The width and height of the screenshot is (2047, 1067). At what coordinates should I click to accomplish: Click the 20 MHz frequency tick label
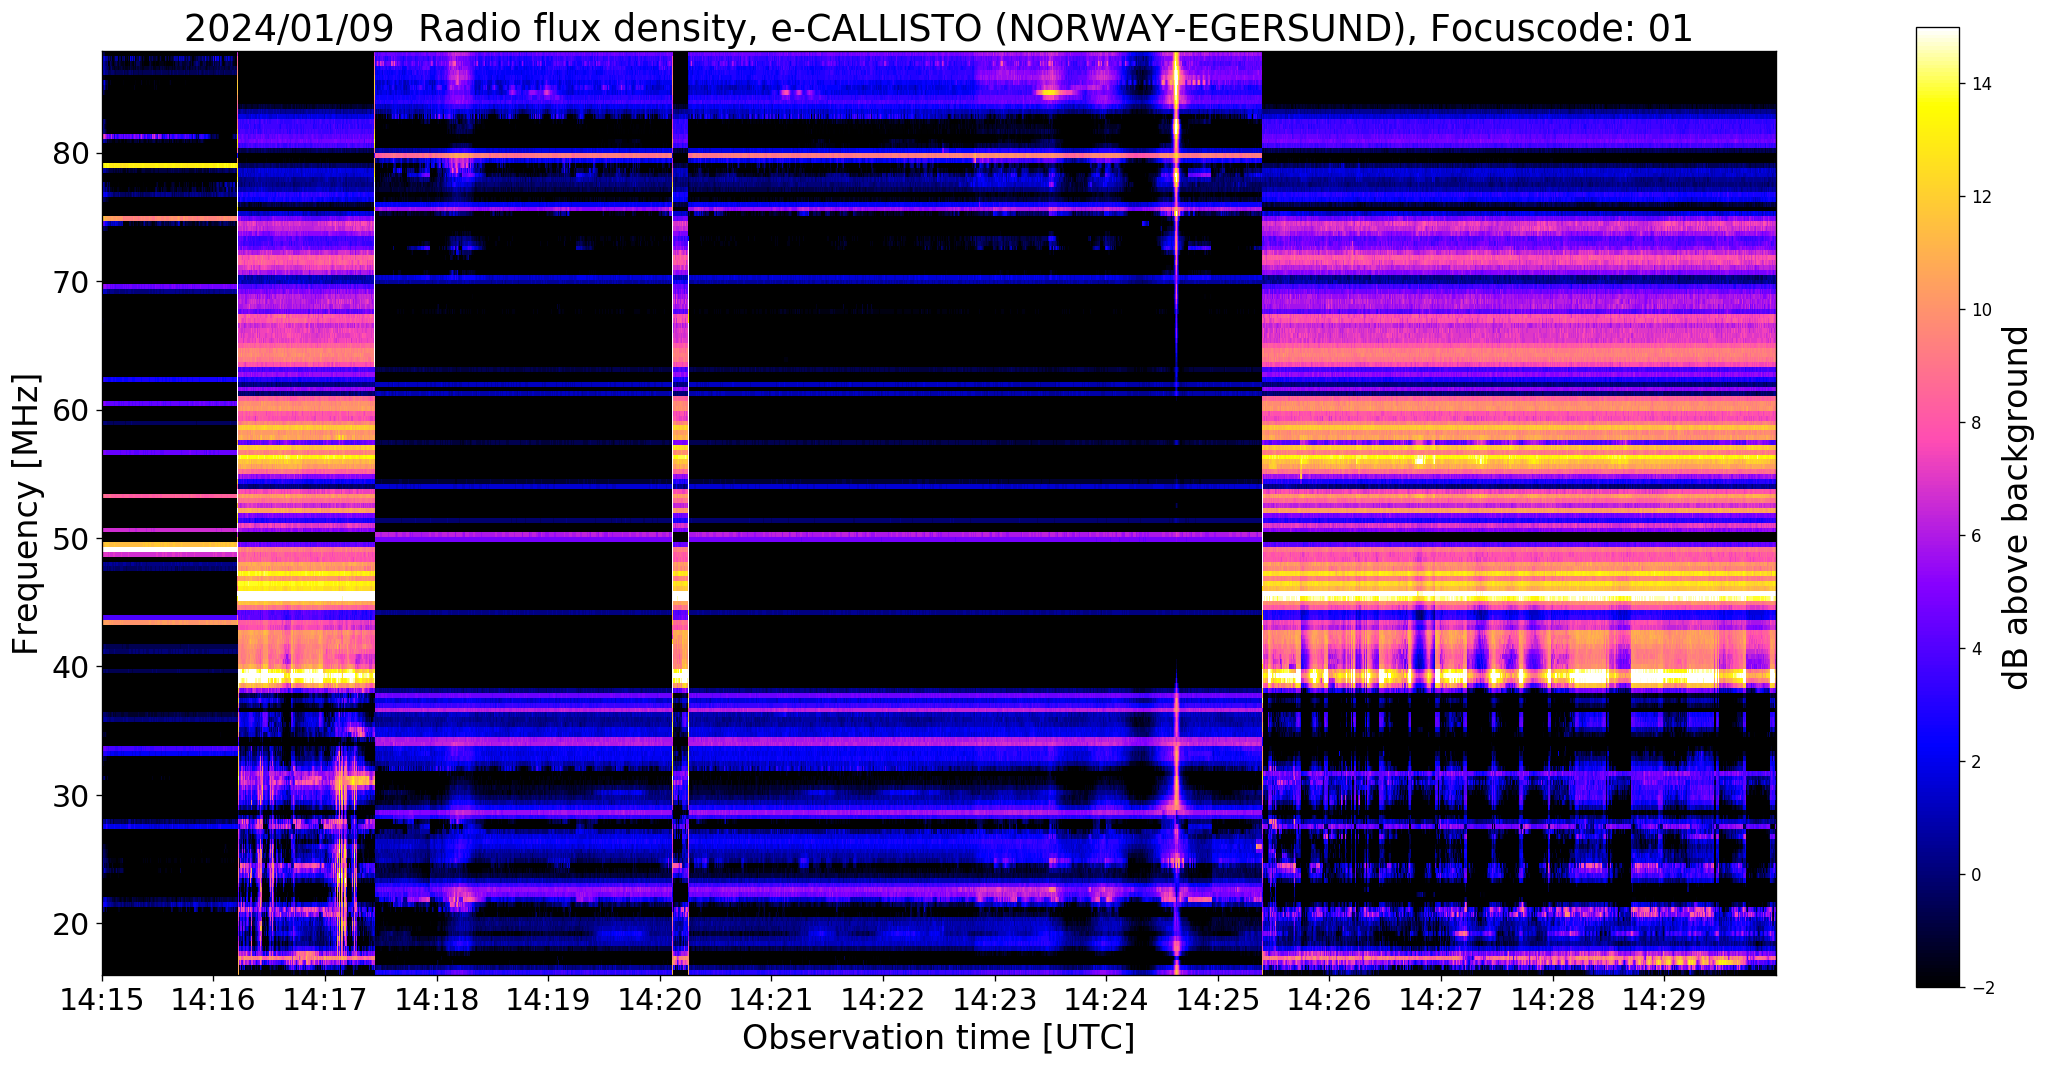[73, 923]
